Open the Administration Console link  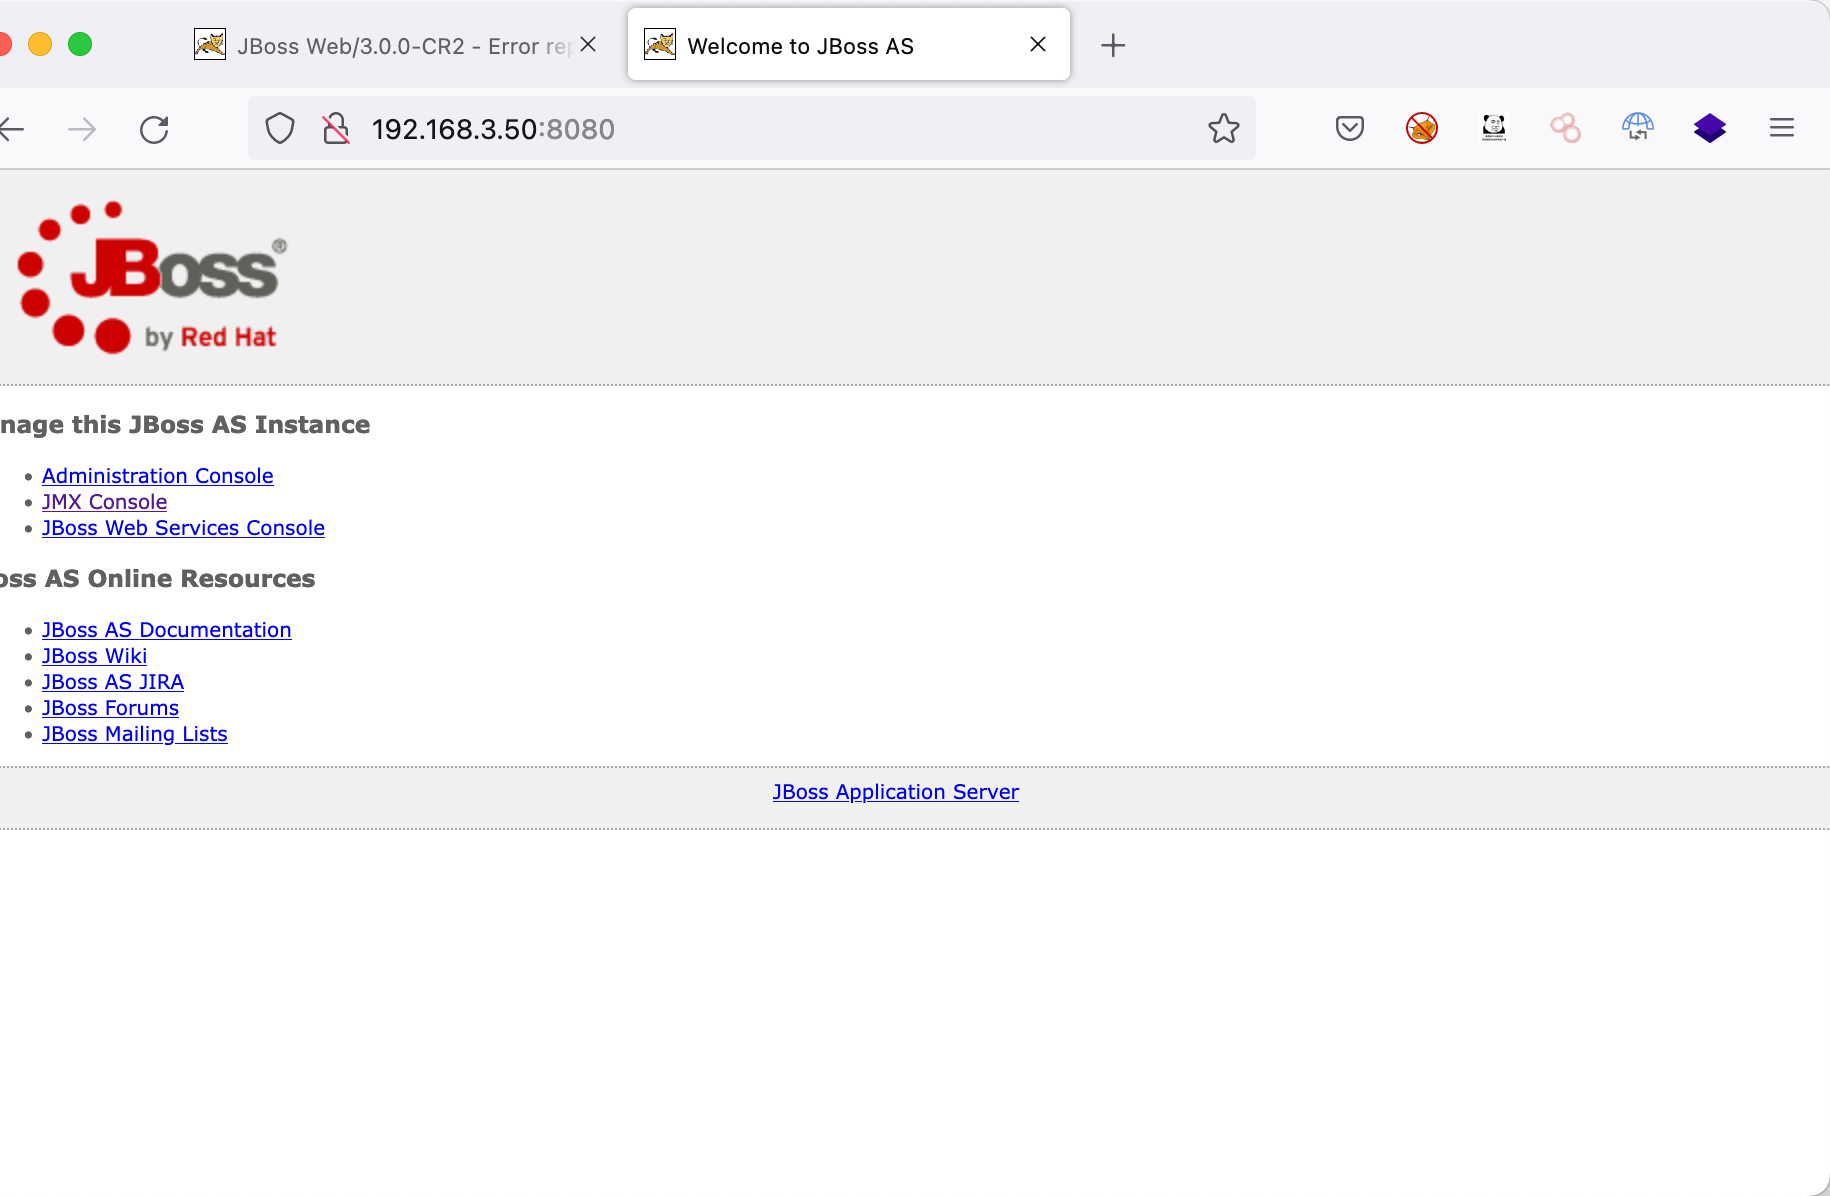(x=157, y=476)
